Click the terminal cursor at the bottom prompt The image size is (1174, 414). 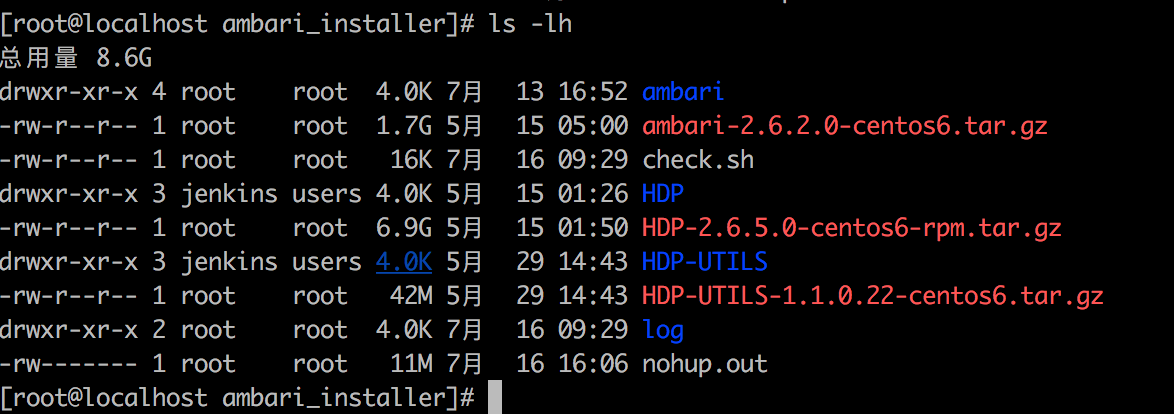pyautogui.click(x=494, y=397)
